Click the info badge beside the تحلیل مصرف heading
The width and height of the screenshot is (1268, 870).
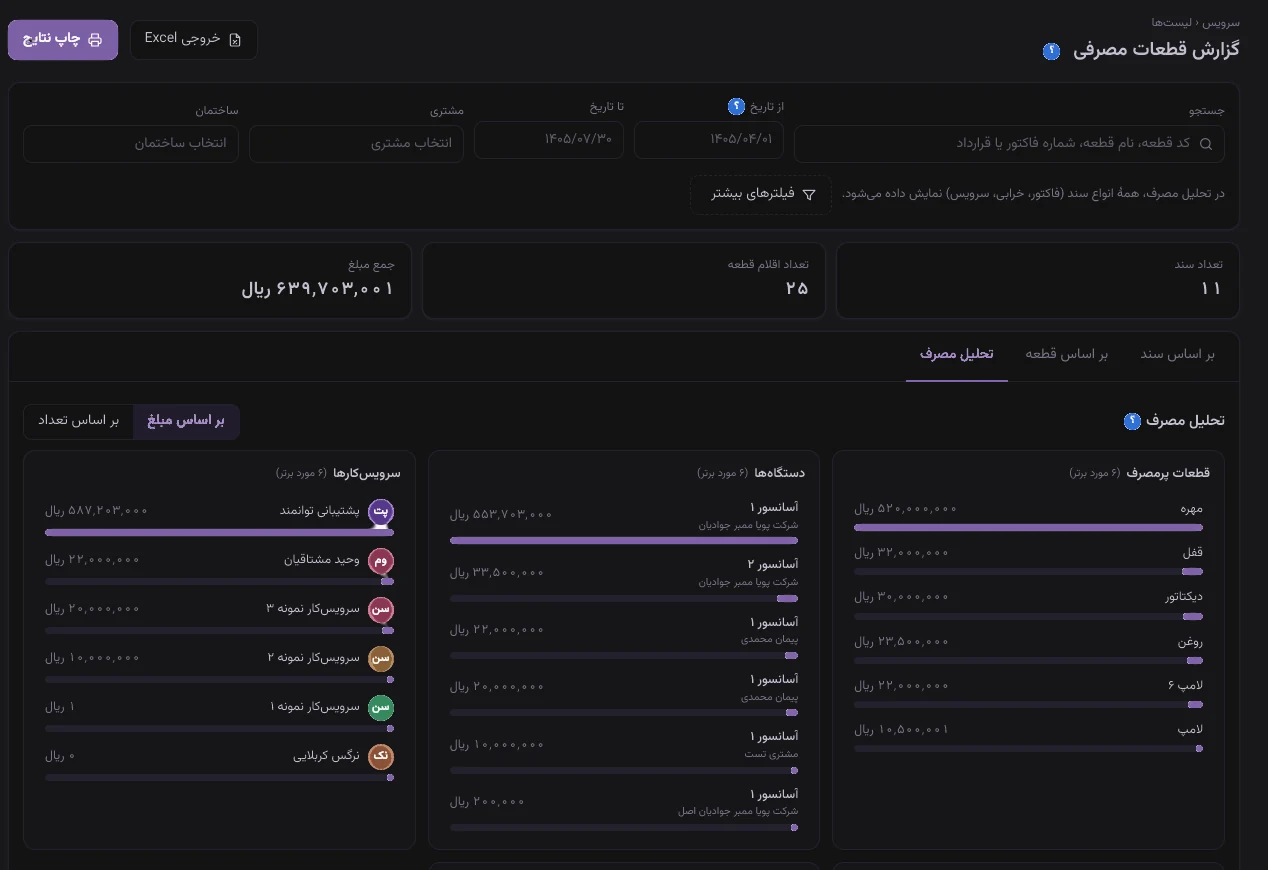point(1132,421)
